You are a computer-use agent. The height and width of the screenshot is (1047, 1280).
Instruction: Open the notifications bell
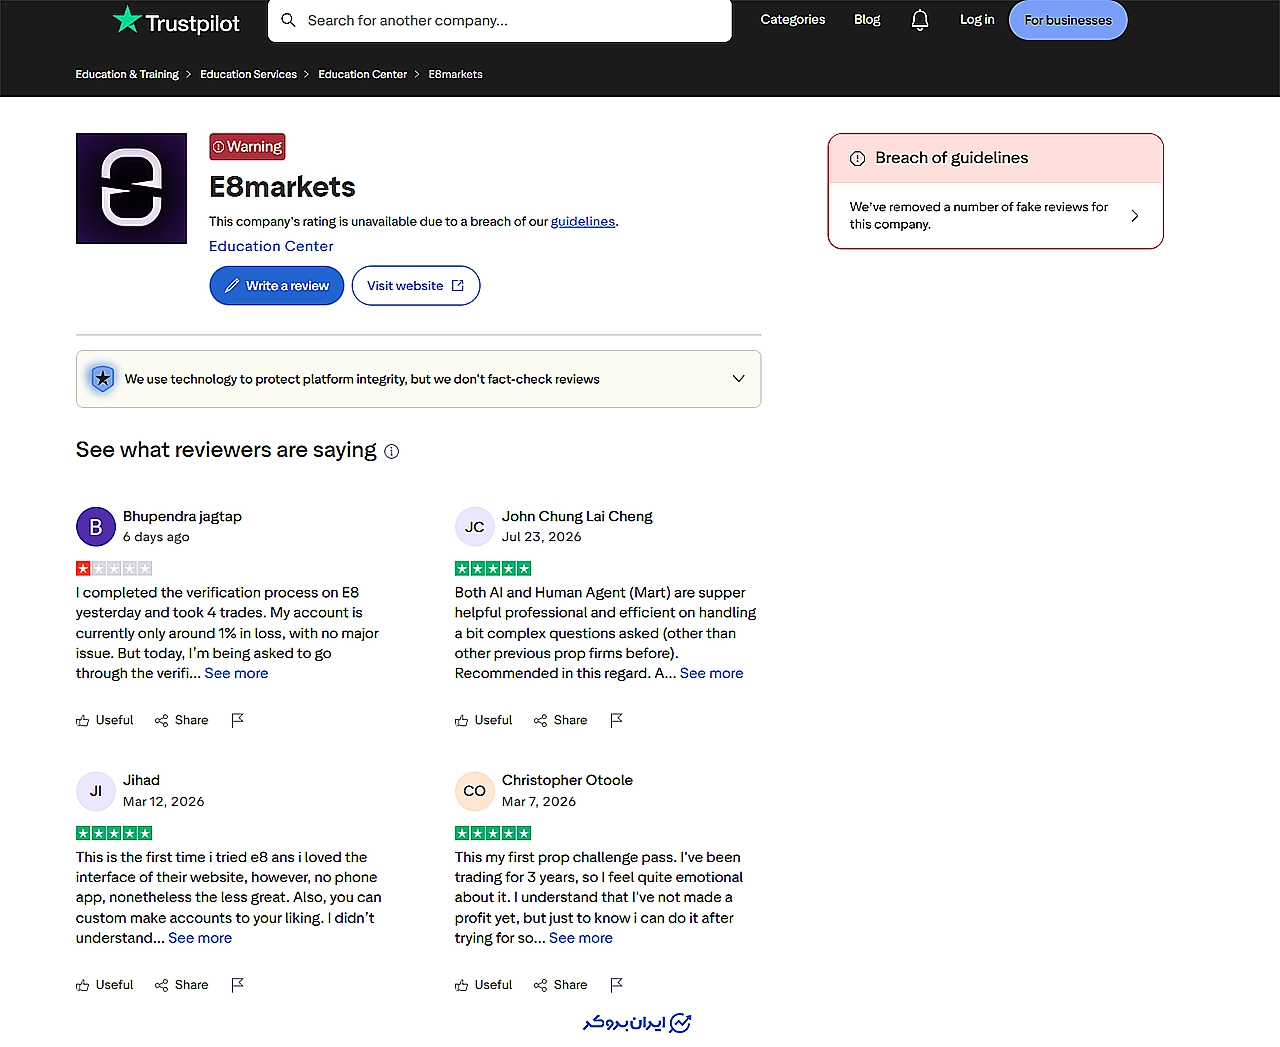(920, 20)
